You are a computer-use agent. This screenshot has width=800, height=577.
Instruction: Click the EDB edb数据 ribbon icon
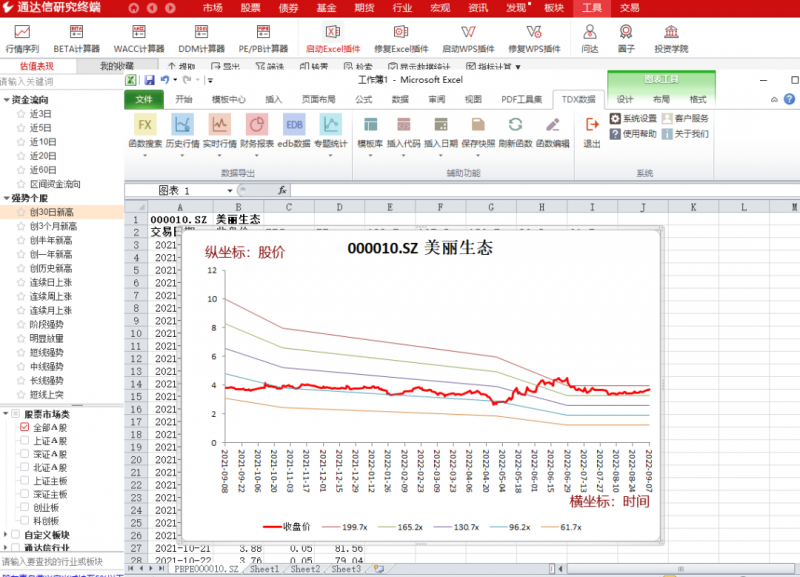(x=294, y=124)
